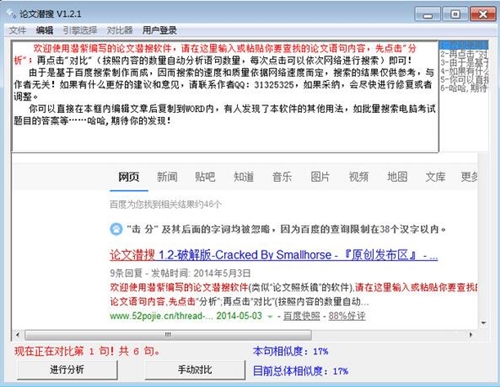Maximize the 论文潜搜 window

tap(455, 14)
